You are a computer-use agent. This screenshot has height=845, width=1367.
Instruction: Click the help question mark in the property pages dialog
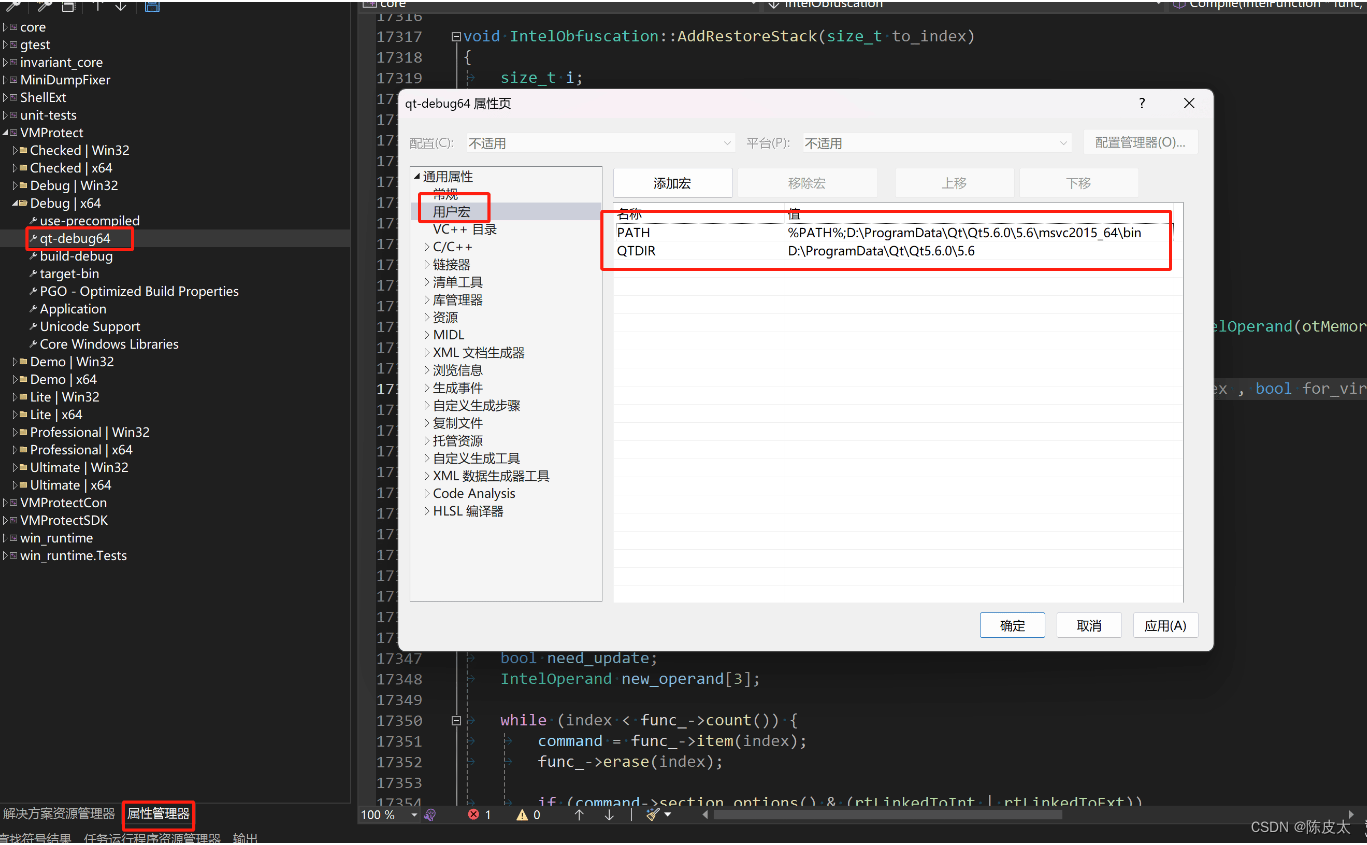click(x=1141, y=103)
